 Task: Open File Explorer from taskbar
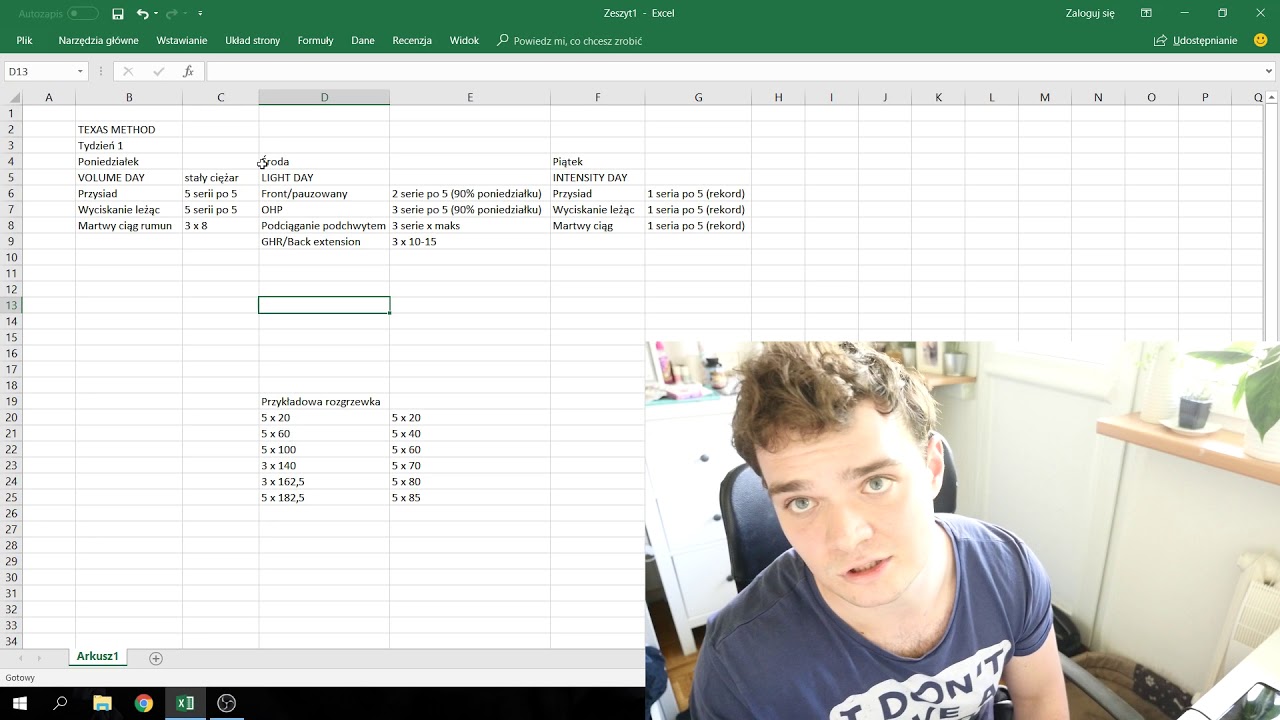[102, 703]
